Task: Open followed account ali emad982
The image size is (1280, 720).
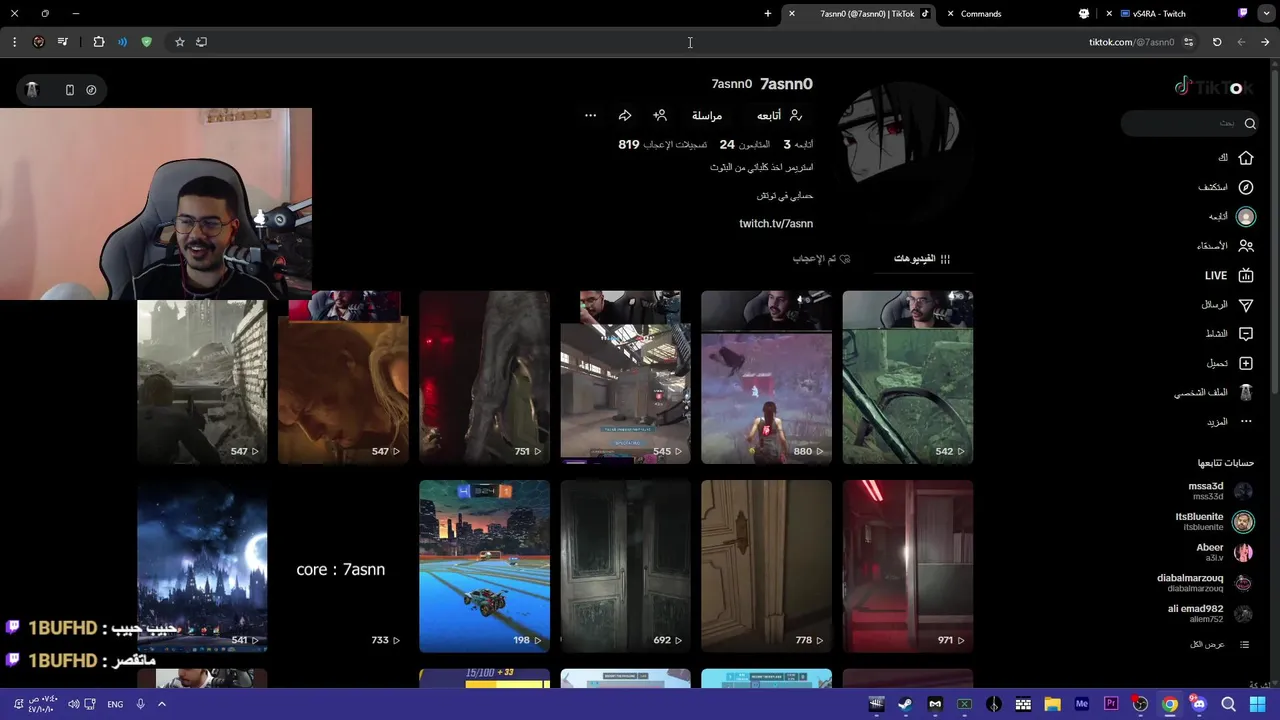Action: pyautogui.click(x=1210, y=613)
